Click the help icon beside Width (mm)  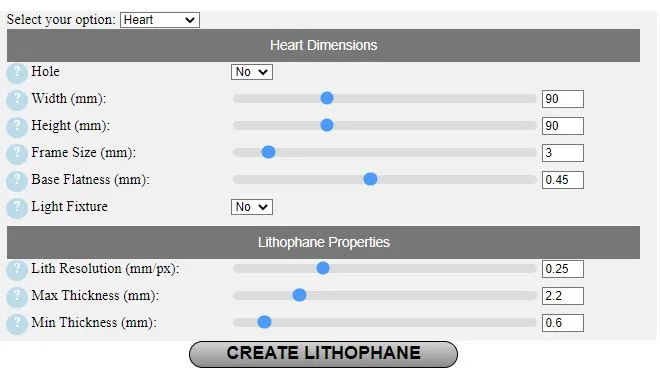(17, 100)
